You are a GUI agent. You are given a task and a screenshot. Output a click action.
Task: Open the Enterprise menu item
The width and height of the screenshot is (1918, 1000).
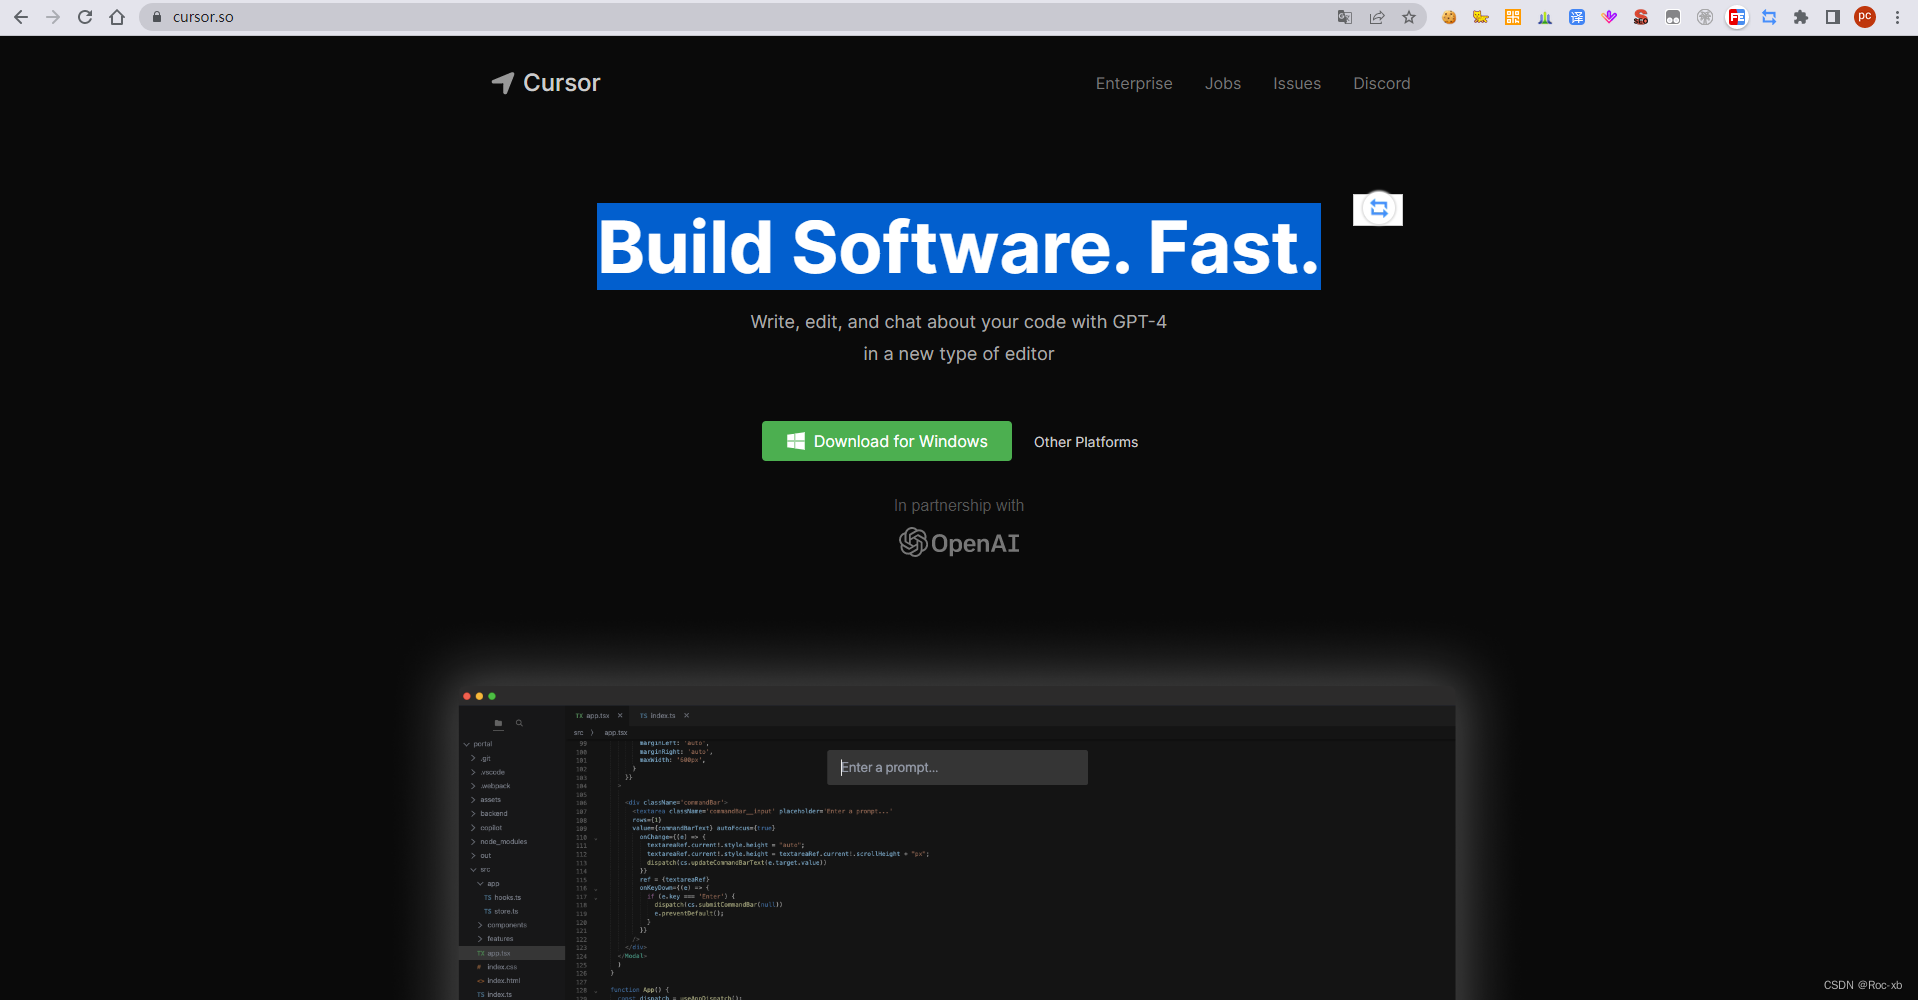[x=1133, y=83]
